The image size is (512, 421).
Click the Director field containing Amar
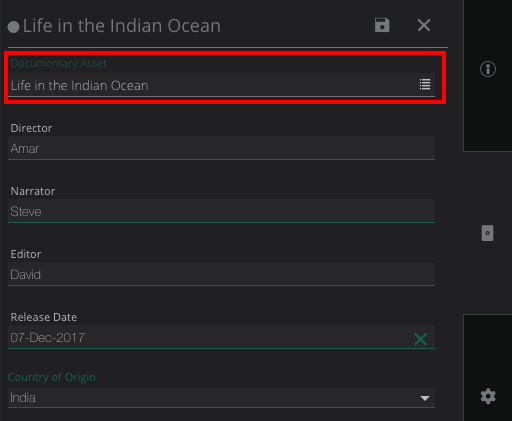[x=221, y=148]
